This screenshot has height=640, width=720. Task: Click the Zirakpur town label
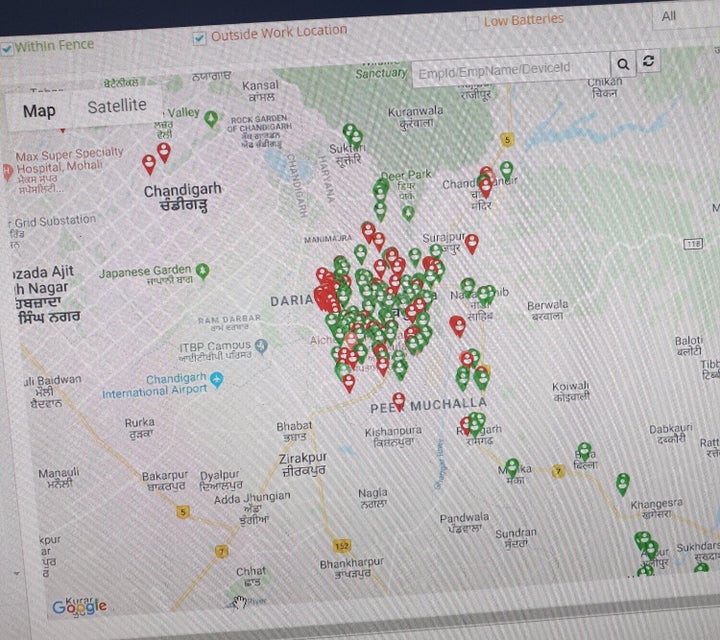[303, 464]
